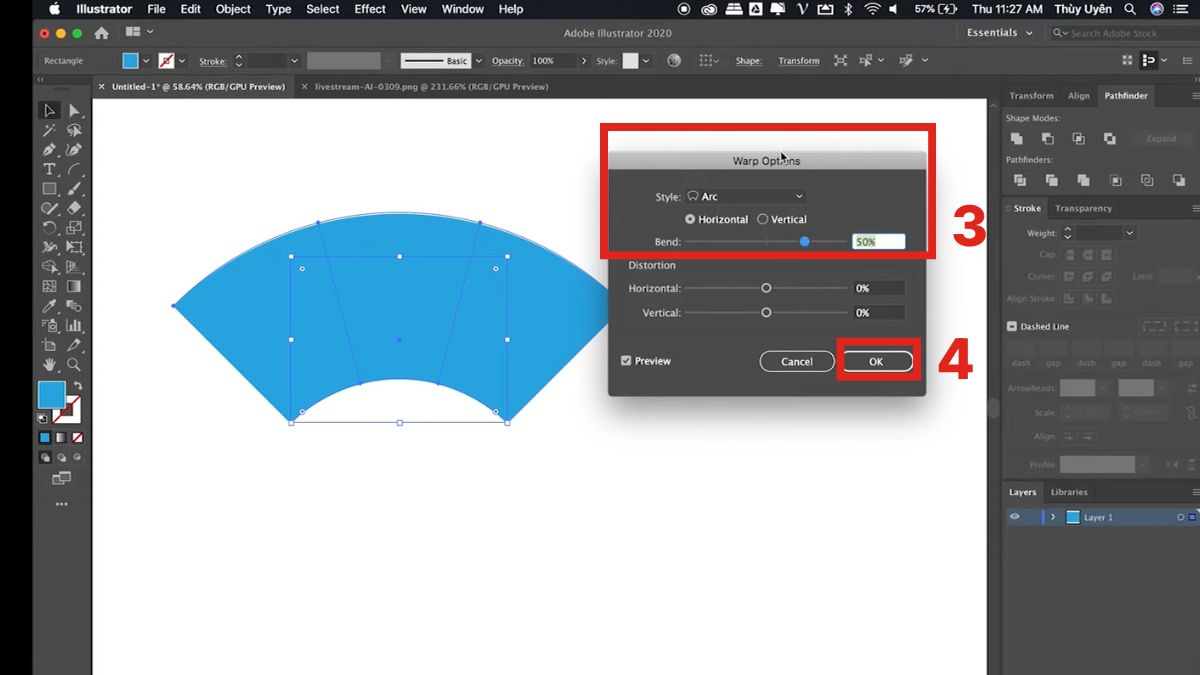Click OK in Warp Options
The width and height of the screenshot is (1200, 675).
[876, 362]
